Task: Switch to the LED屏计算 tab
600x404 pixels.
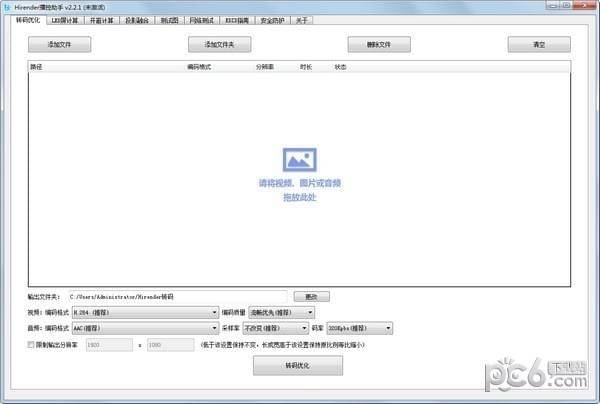Action: (65, 21)
